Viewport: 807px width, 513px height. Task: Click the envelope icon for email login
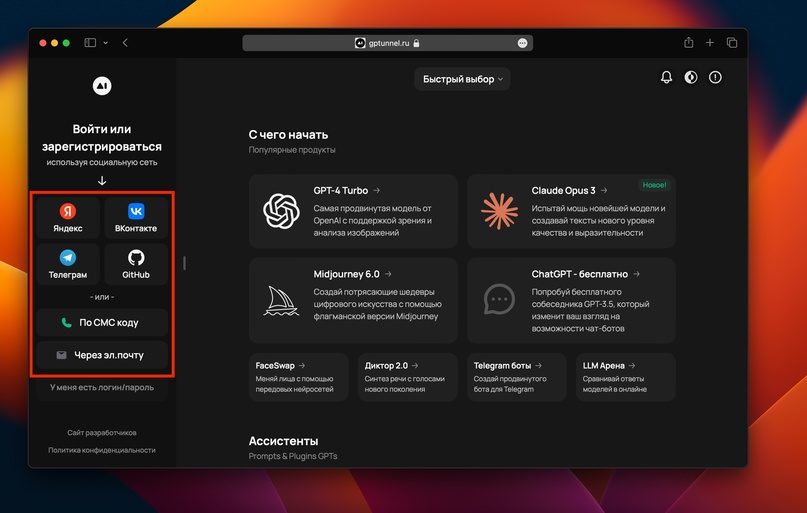click(61, 355)
